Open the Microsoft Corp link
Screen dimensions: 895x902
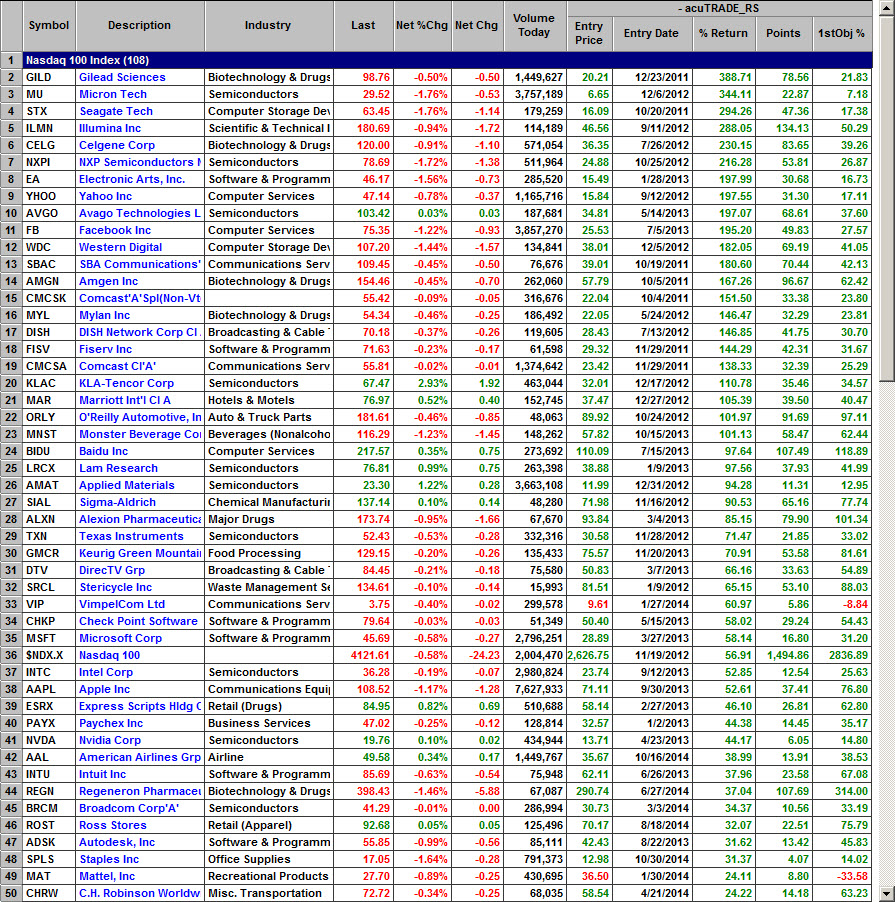(x=120, y=639)
